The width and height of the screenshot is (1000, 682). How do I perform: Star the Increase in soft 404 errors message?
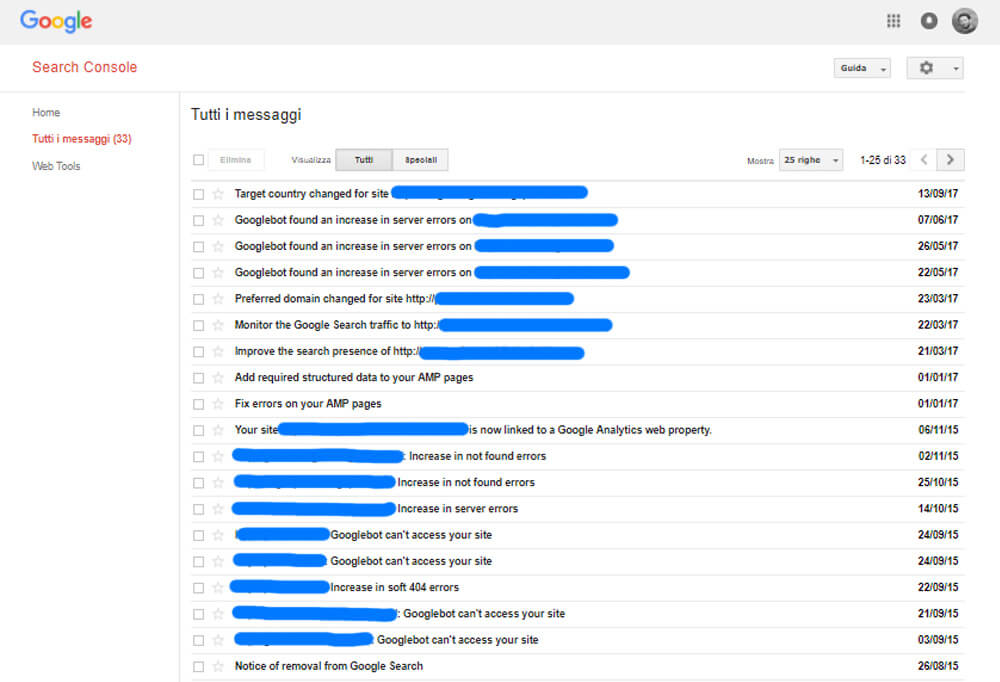tap(218, 588)
